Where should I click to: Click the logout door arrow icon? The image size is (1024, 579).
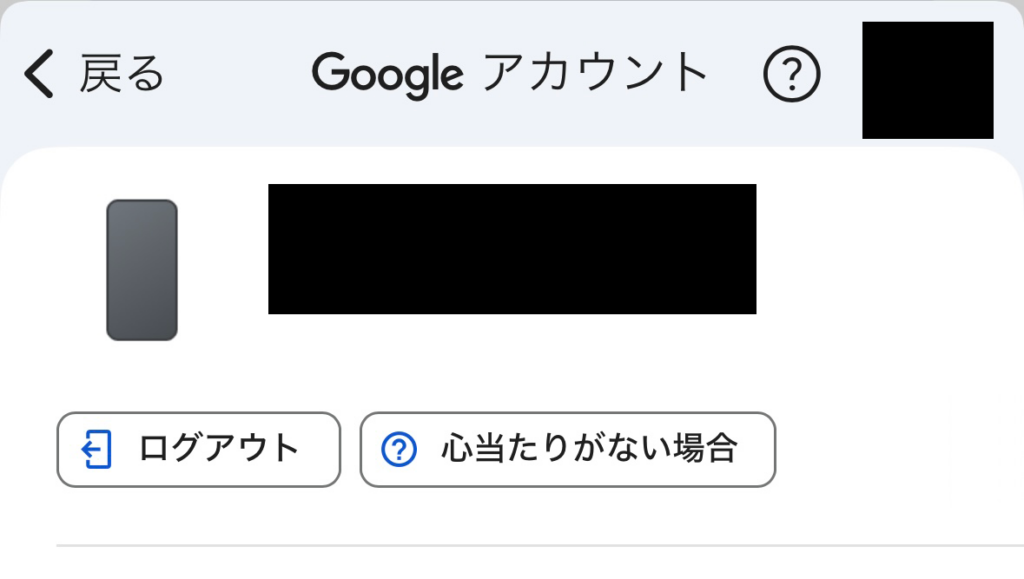[x=95, y=449]
